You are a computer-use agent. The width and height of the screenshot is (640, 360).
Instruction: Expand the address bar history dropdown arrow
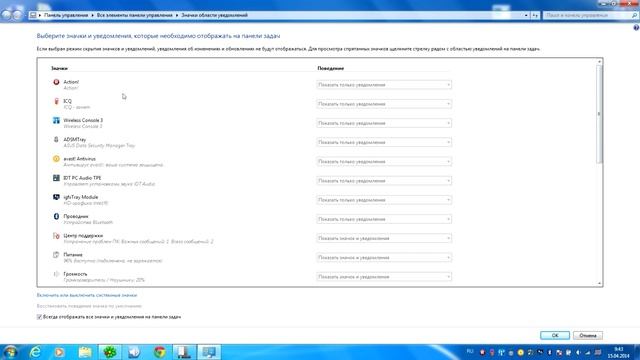click(x=526, y=15)
